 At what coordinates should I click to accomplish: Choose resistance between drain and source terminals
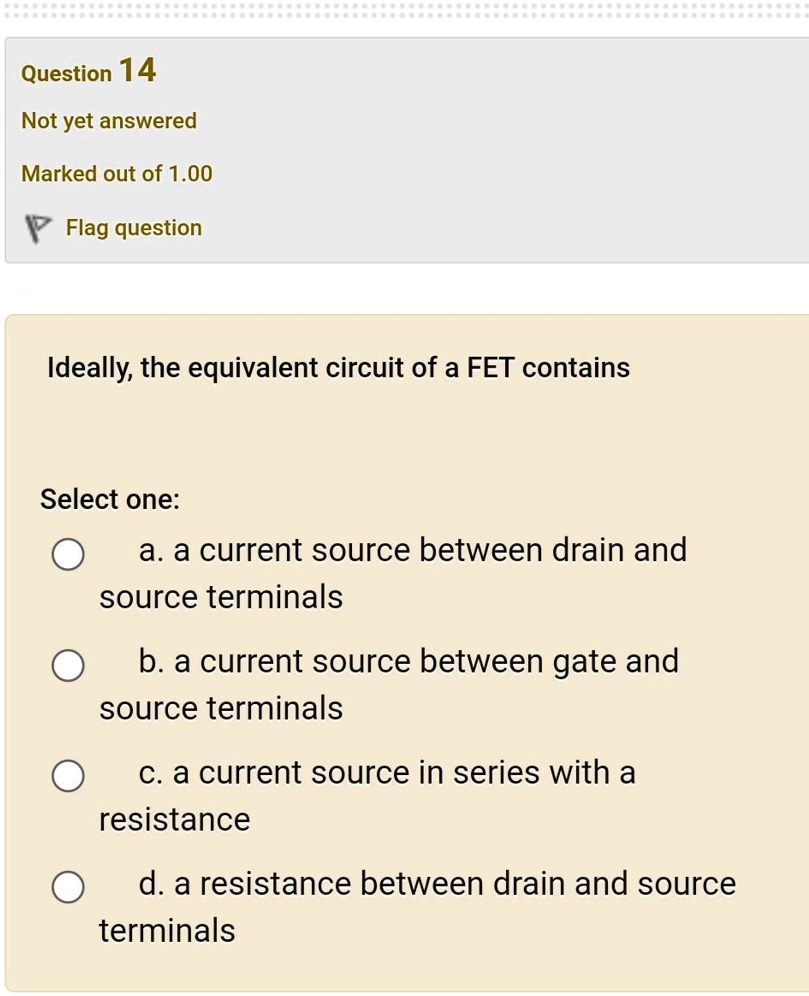67,887
